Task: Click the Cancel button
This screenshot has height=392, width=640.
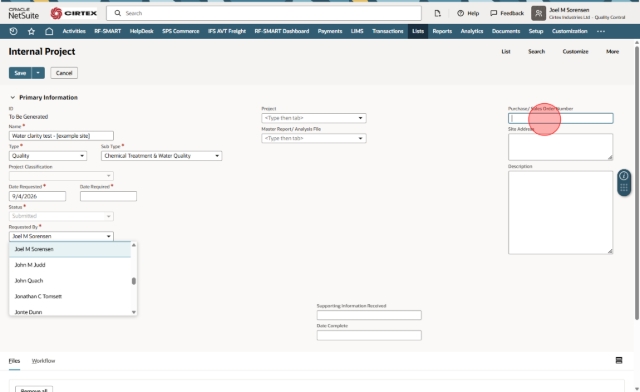Action: tap(64, 73)
